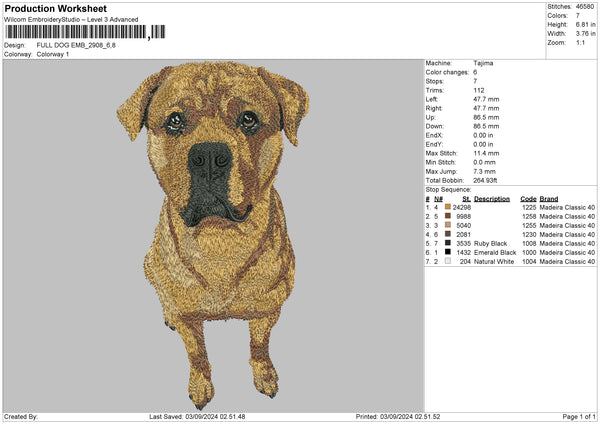The width and height of the screenshot is (600, 424).
Task: Select the color swatch for code 1258
Action: pyautogui.click(x=448, y=216)
